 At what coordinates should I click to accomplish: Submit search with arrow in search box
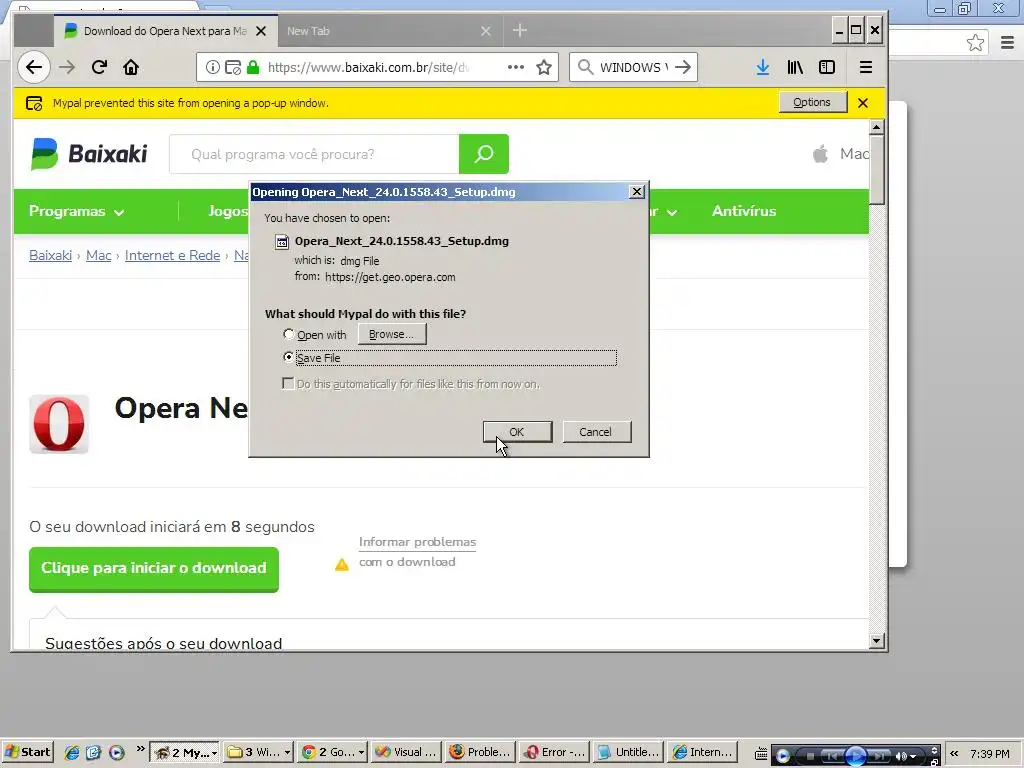point(683,67)
